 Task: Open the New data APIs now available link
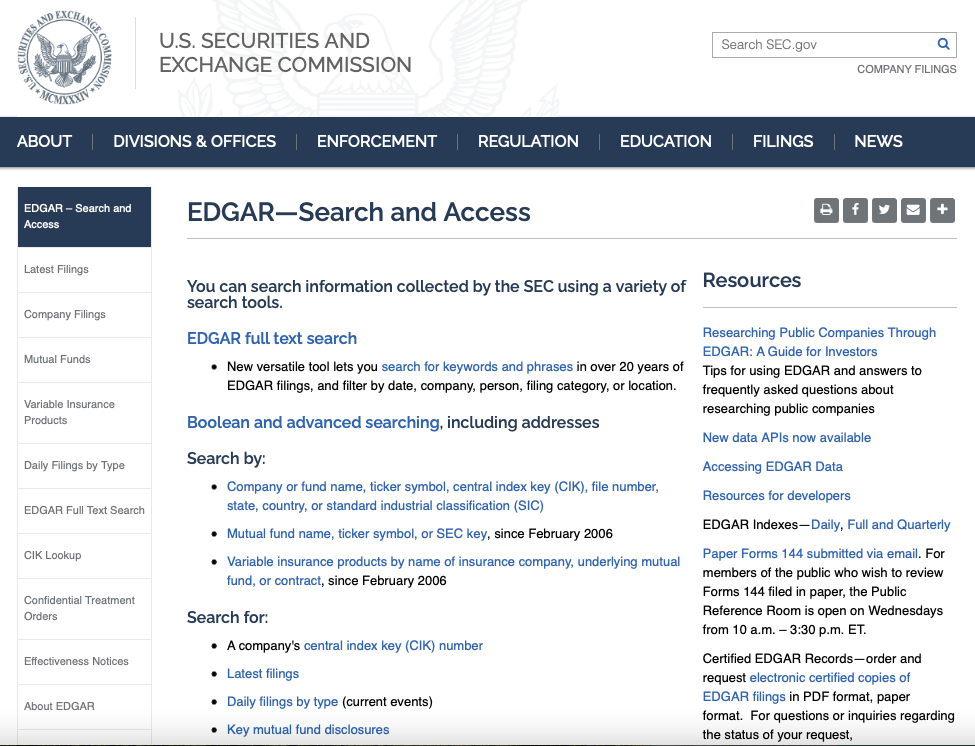coord(786,437)
